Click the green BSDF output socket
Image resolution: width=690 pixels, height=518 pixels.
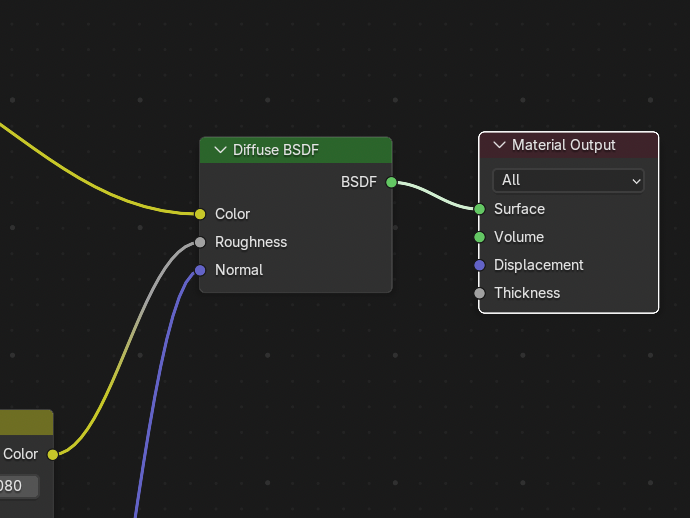391,182
